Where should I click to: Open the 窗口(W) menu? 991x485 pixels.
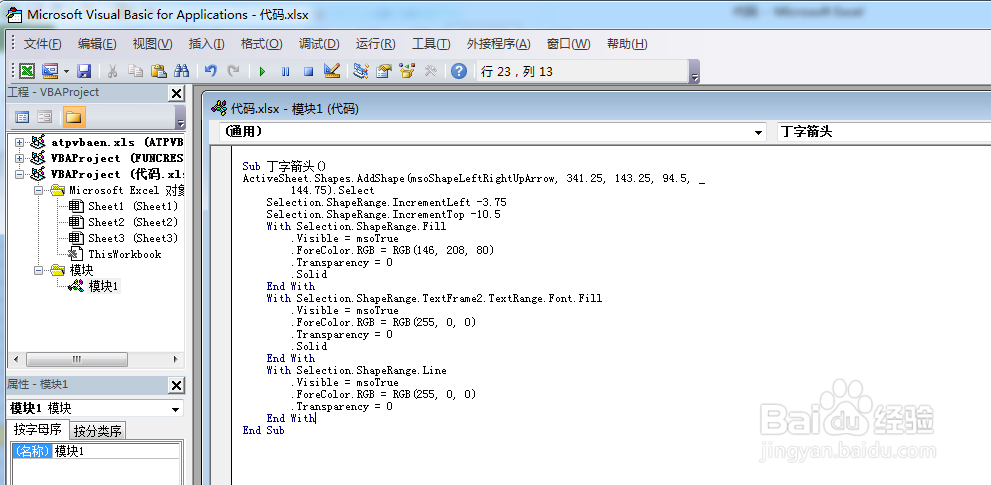(x=569, y=44)
